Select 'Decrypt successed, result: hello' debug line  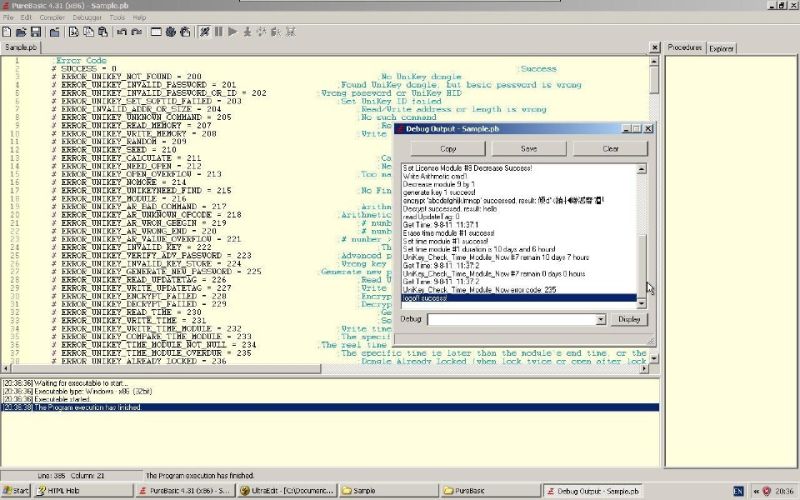pos(519,209)
